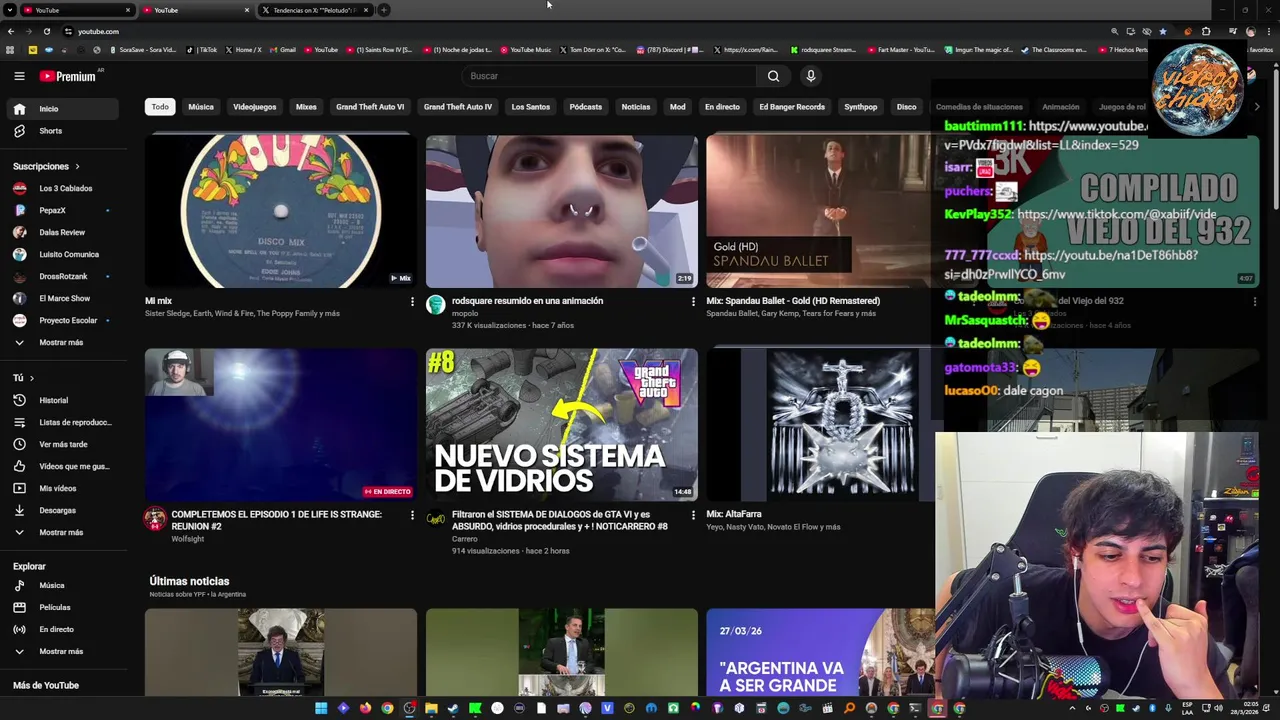Open new browser tab
Screen dimensions: 1280x720
click(384, 10)
